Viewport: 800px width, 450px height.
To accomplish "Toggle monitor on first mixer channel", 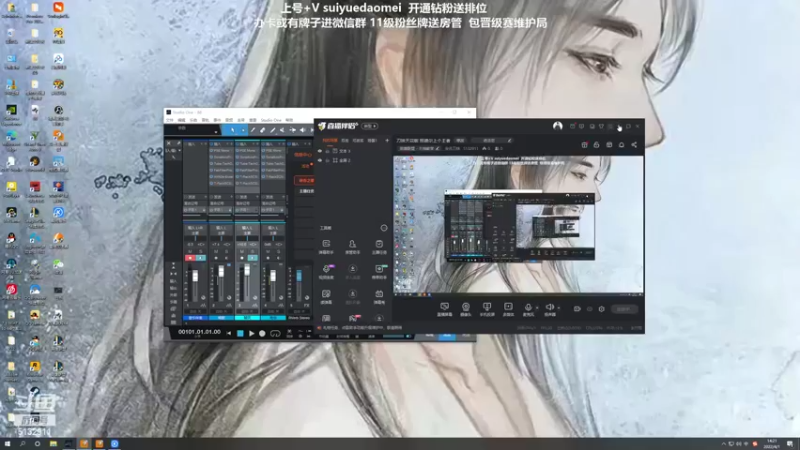I will (201, 258).
